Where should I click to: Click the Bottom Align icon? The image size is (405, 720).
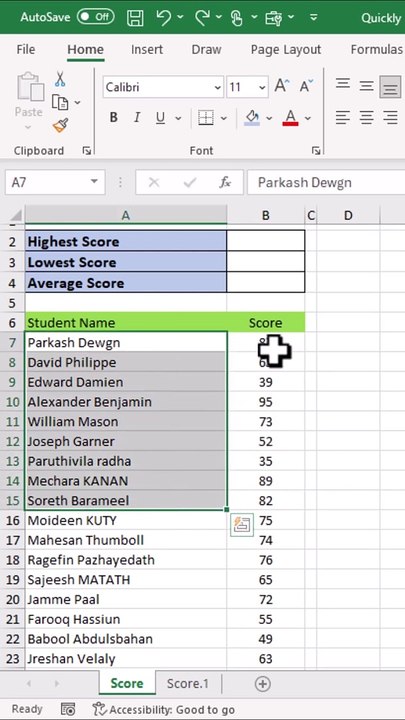pyautogui.click(x=390, y=87)
